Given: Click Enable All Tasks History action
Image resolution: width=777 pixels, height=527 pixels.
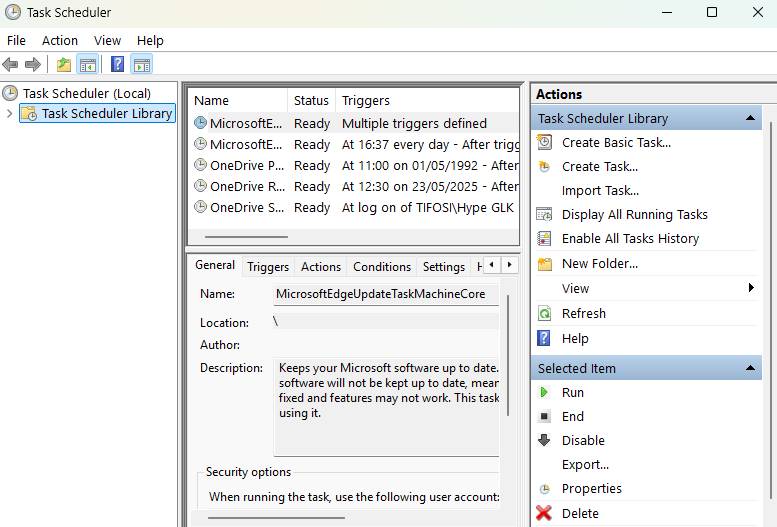Looking at the screenshot, I should pos(630,238).
